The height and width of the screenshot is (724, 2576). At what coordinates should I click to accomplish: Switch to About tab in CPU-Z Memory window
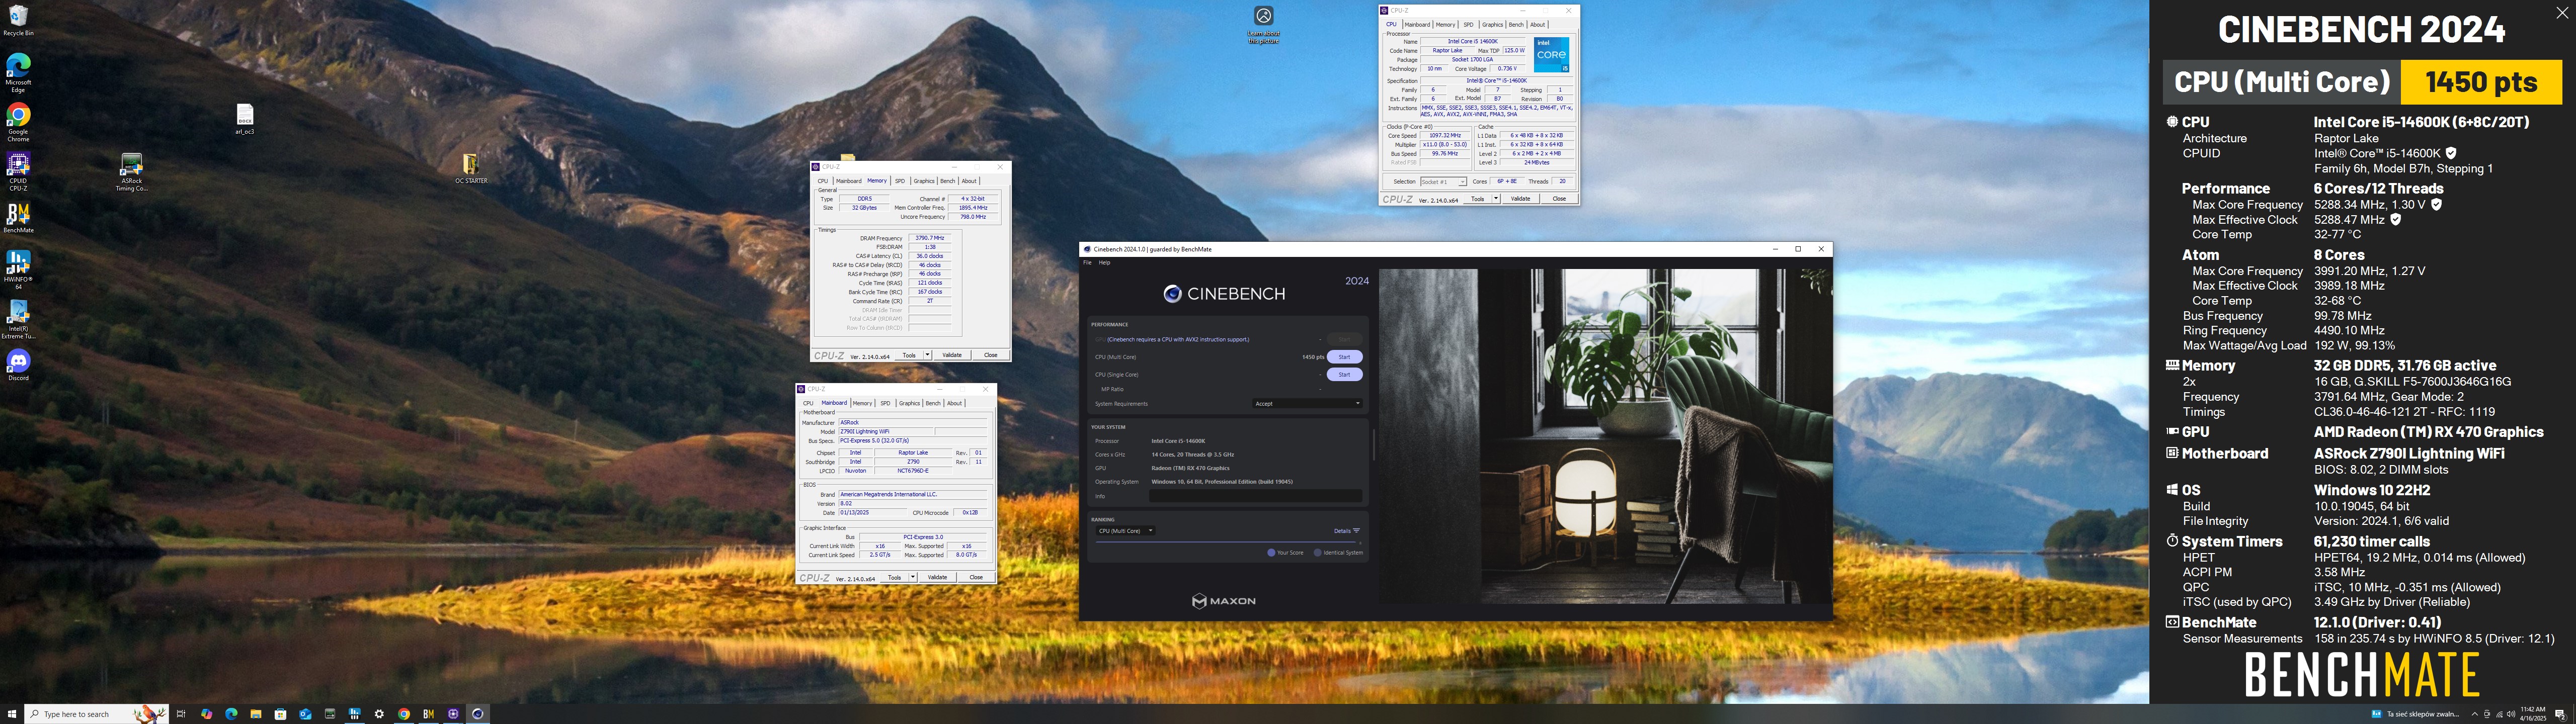(x=970, y=181)
